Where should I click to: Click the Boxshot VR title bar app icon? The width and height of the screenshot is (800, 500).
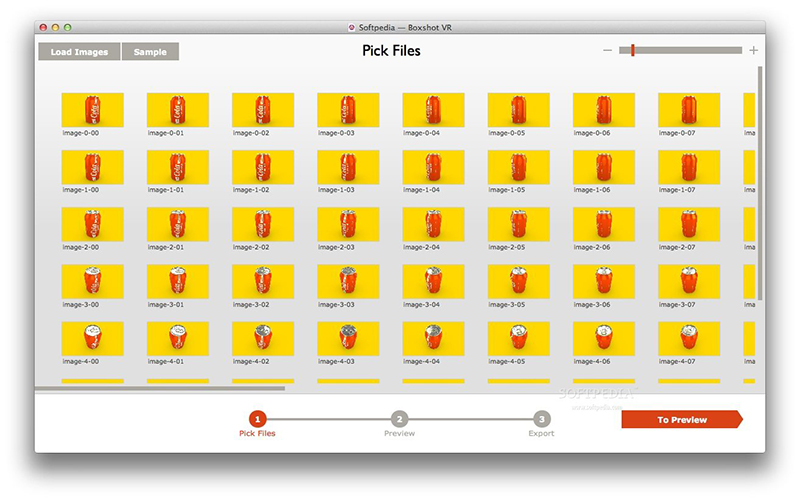pyautogui.click(x=352, y=28)
